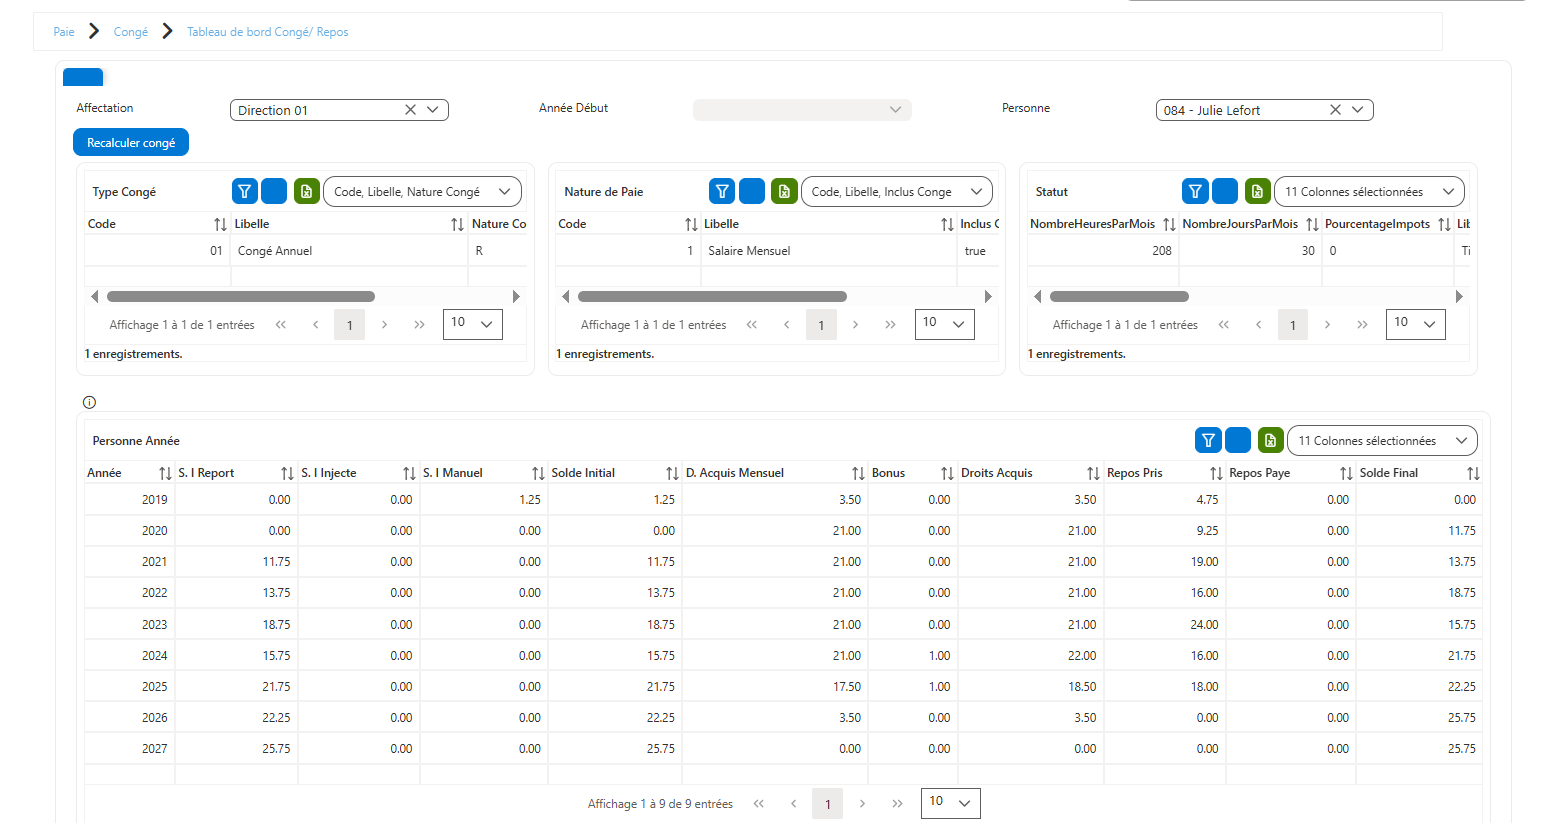Open Nature de Paie column selector

[x=897, y=191]
